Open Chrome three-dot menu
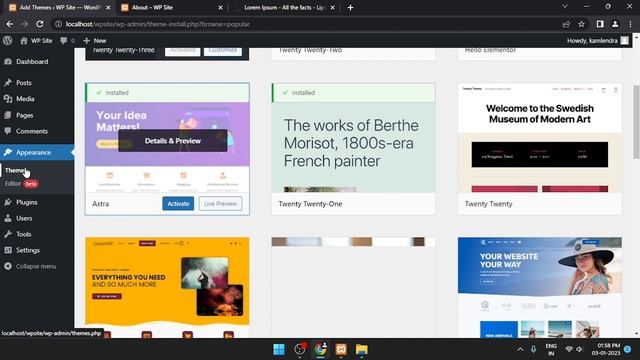The image size is (640, 360). 630,24
